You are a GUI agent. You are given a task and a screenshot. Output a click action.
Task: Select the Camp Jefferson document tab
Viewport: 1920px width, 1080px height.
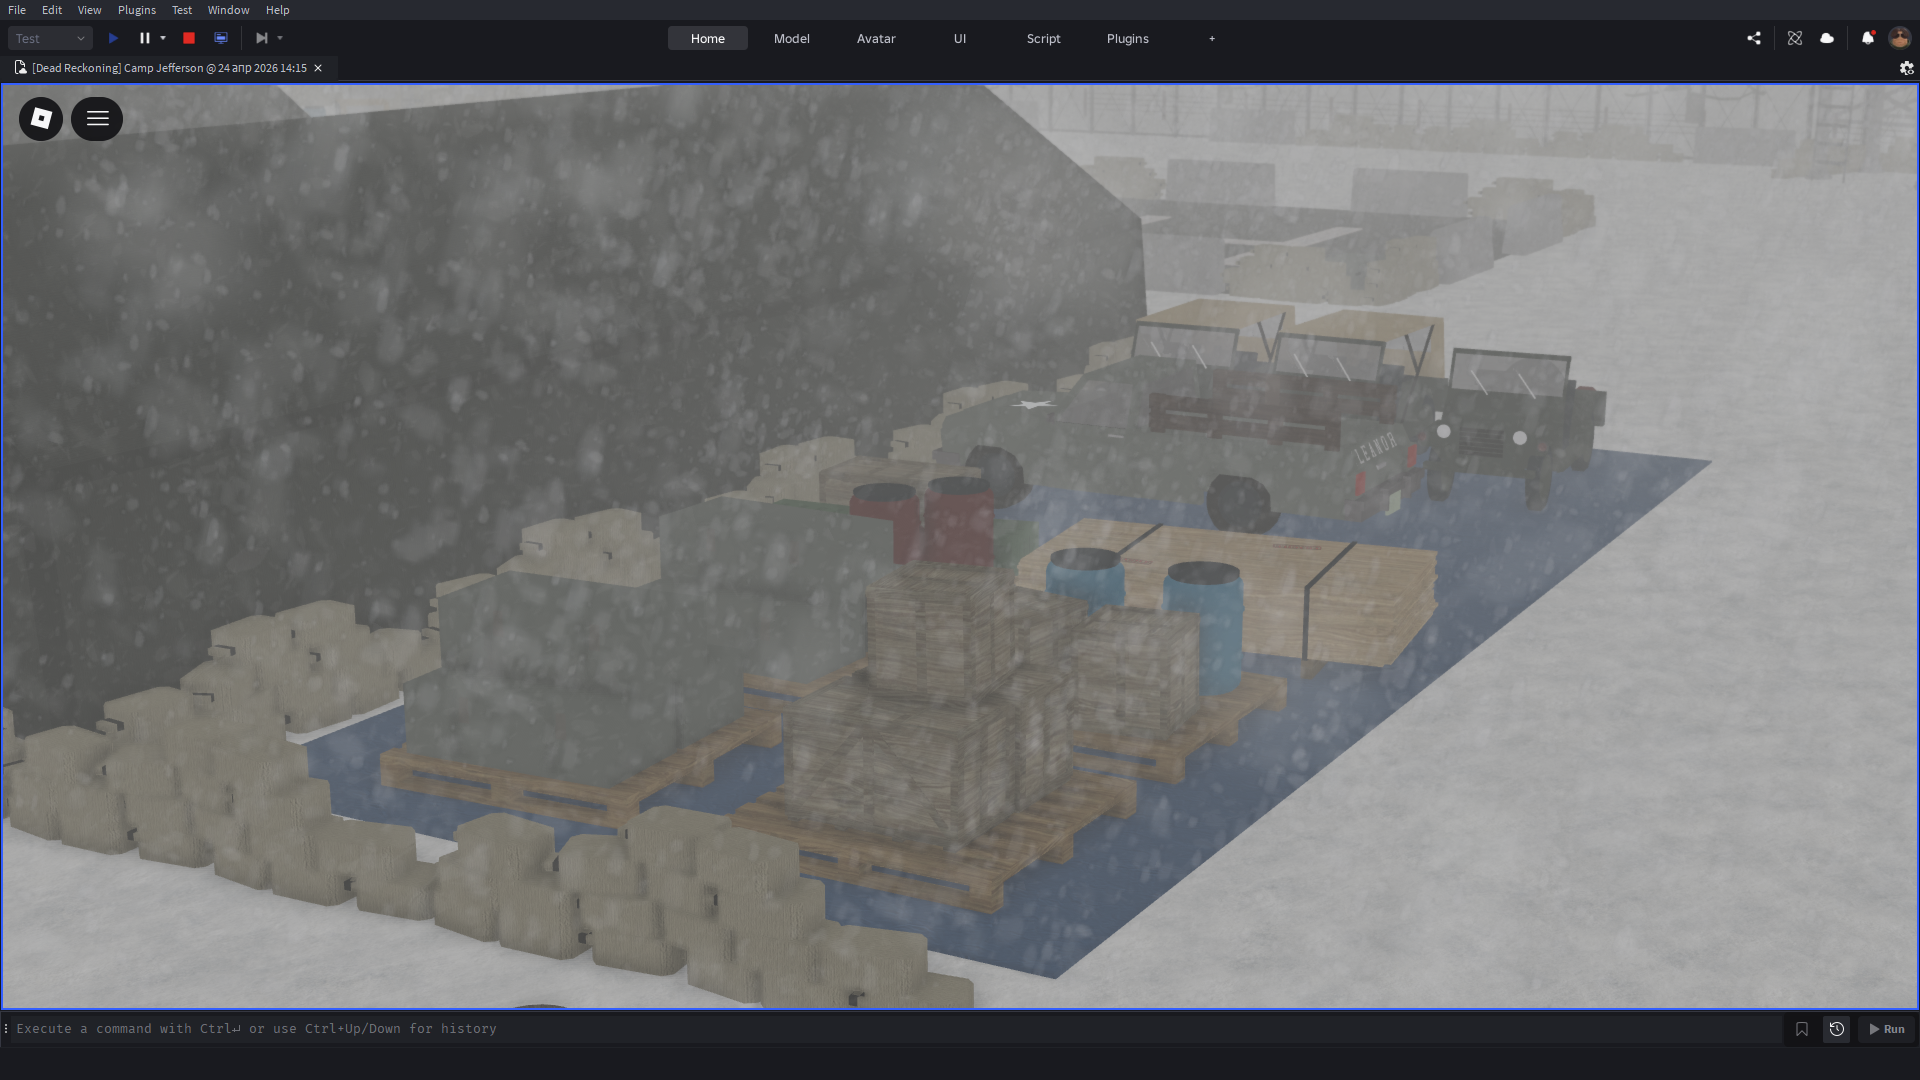click(168, 68)
